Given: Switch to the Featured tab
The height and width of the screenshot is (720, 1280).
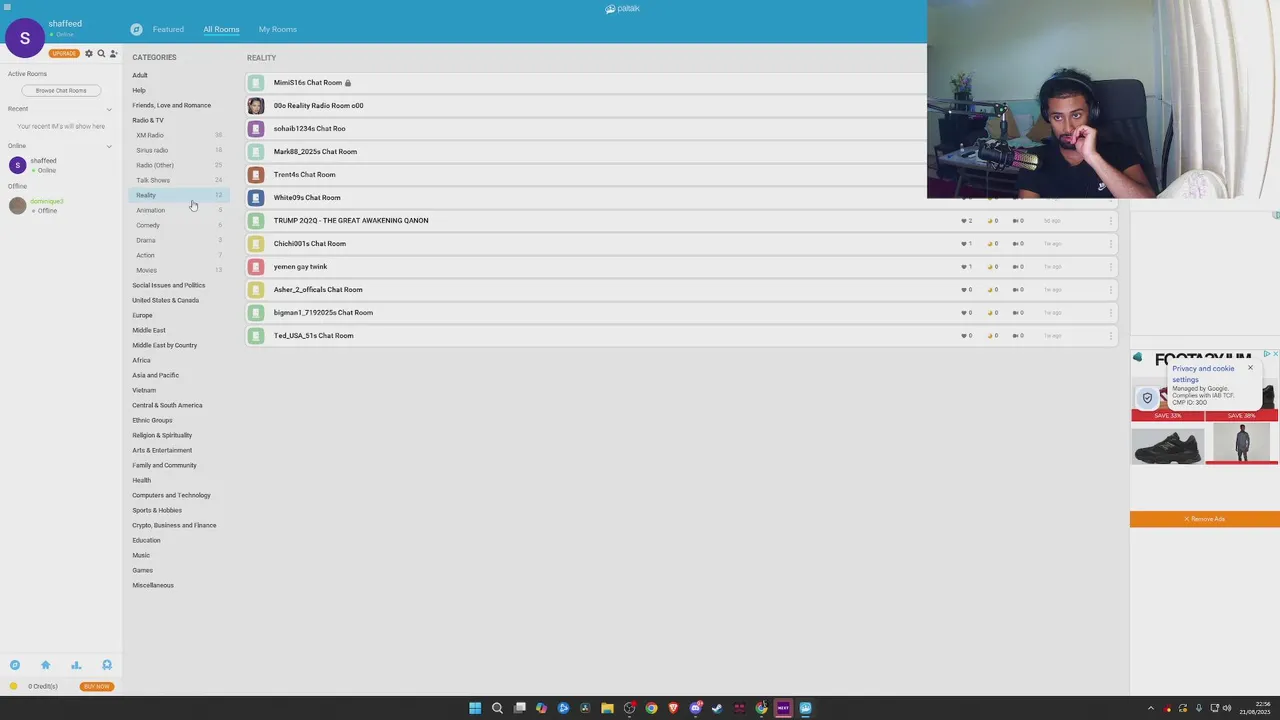Looking at the screenshot, I should [x=168, y=29].
